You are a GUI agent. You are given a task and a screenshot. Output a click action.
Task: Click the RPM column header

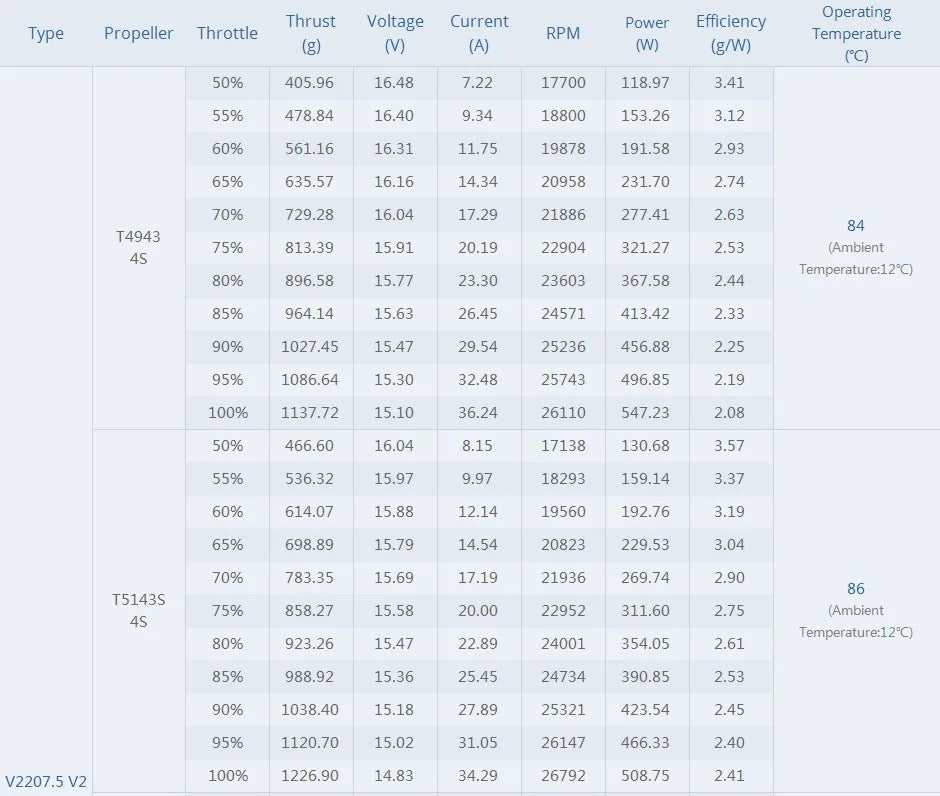(563, 33)
